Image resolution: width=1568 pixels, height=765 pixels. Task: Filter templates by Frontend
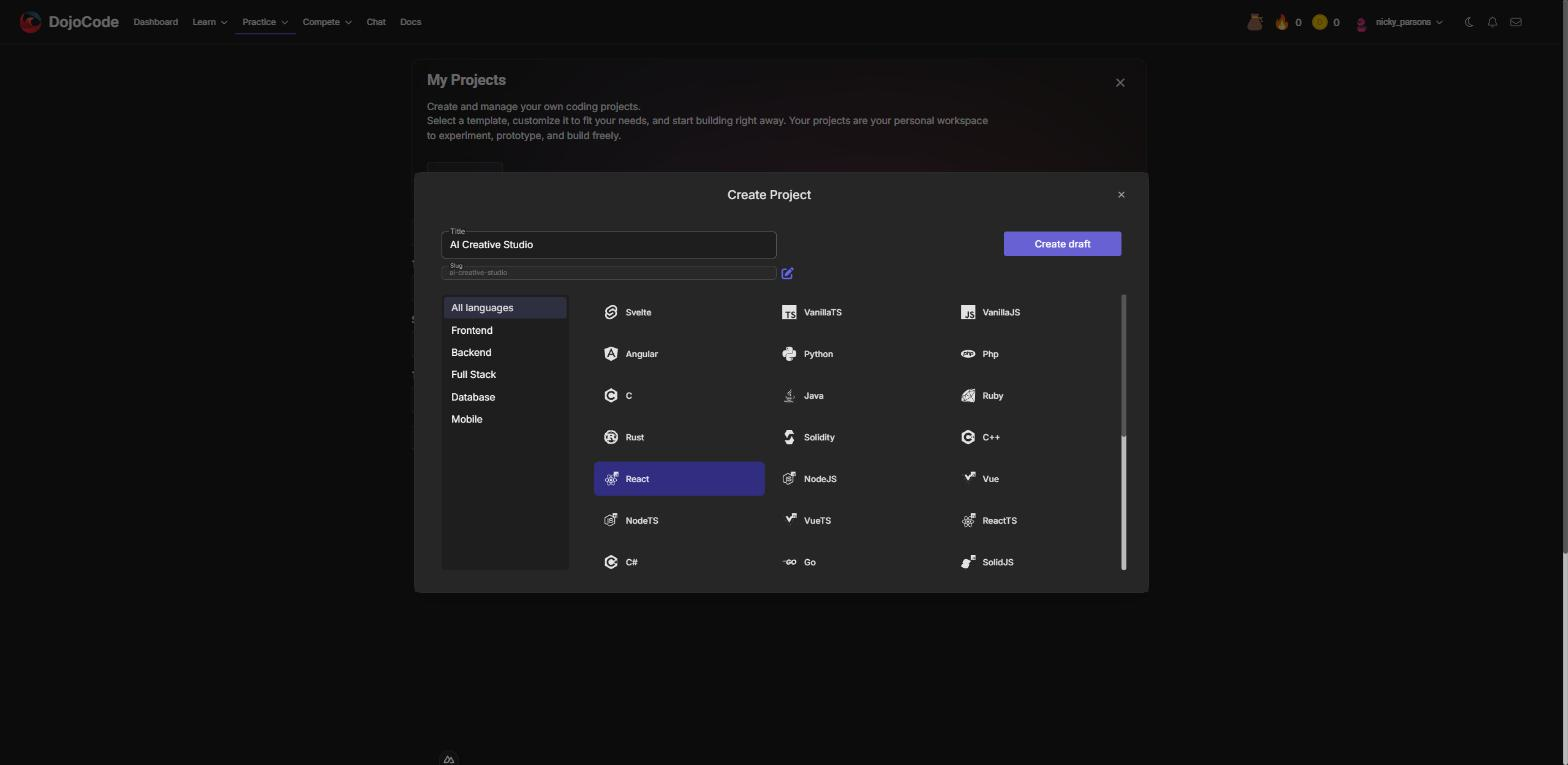505,330
